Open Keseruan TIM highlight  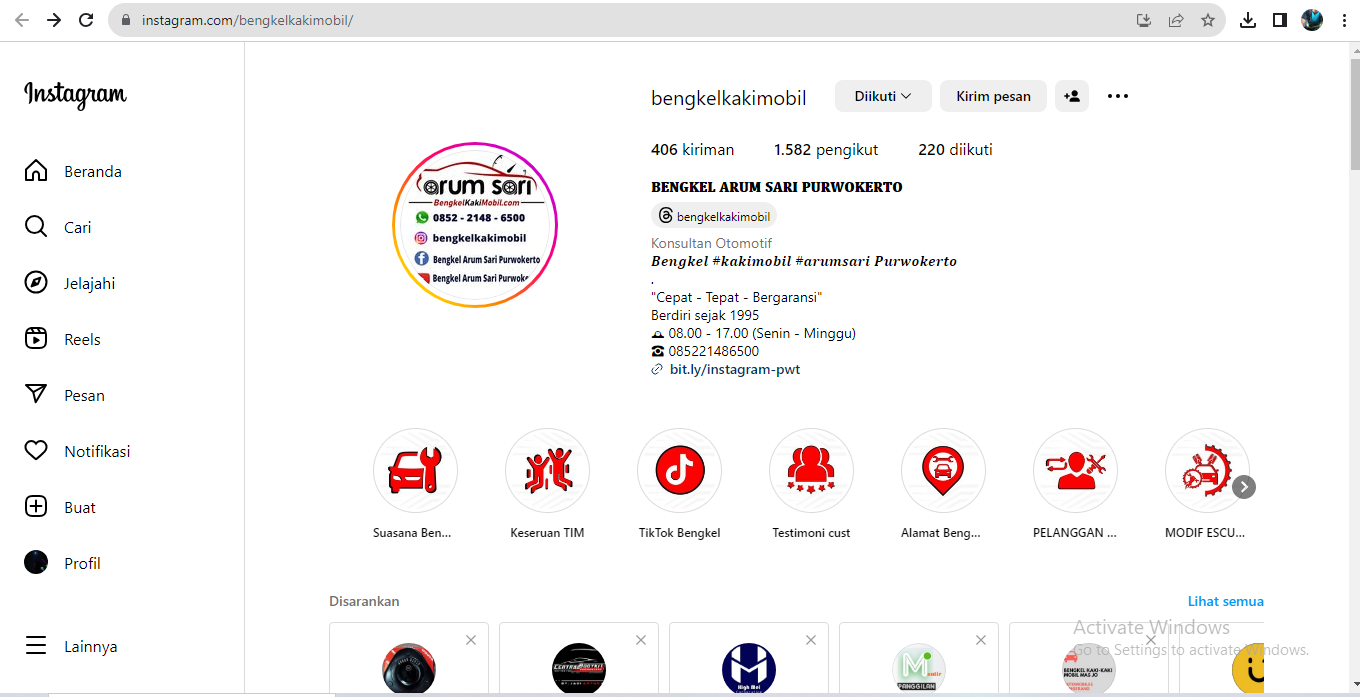547,471
